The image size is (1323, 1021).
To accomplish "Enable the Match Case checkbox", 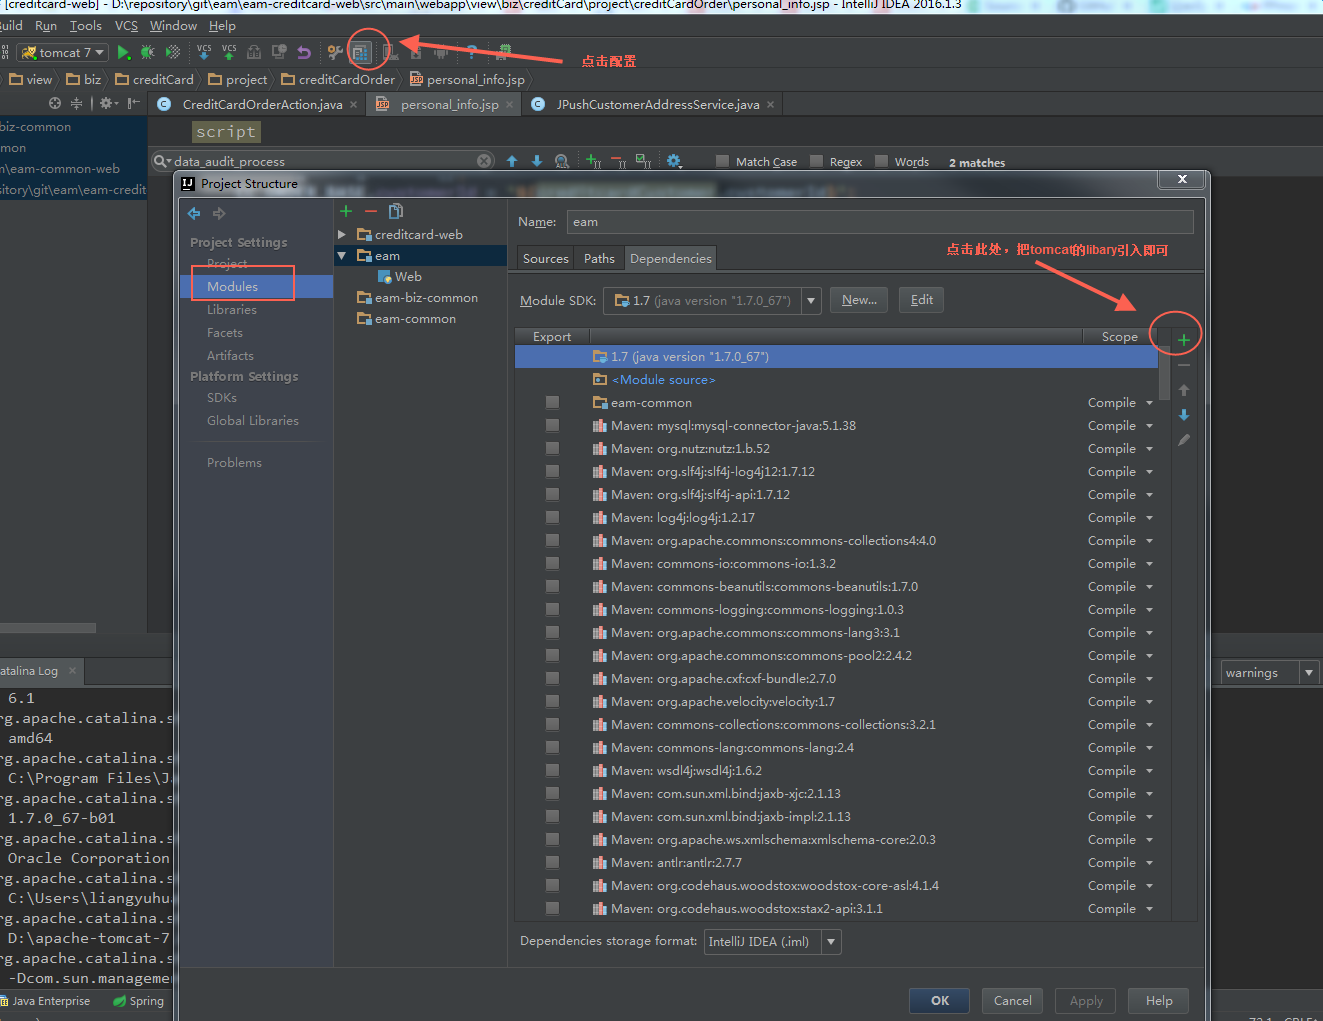I will 722,161.
